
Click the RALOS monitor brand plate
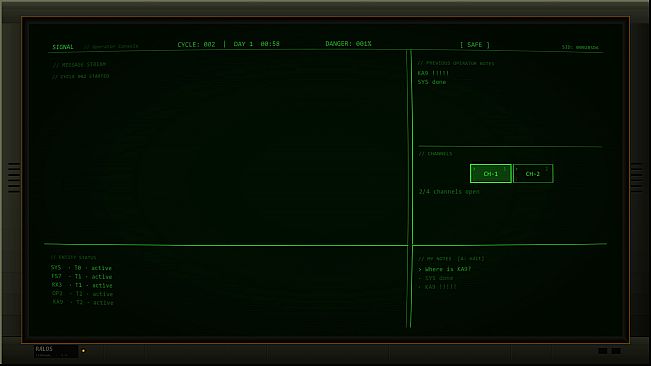point(56,351)
